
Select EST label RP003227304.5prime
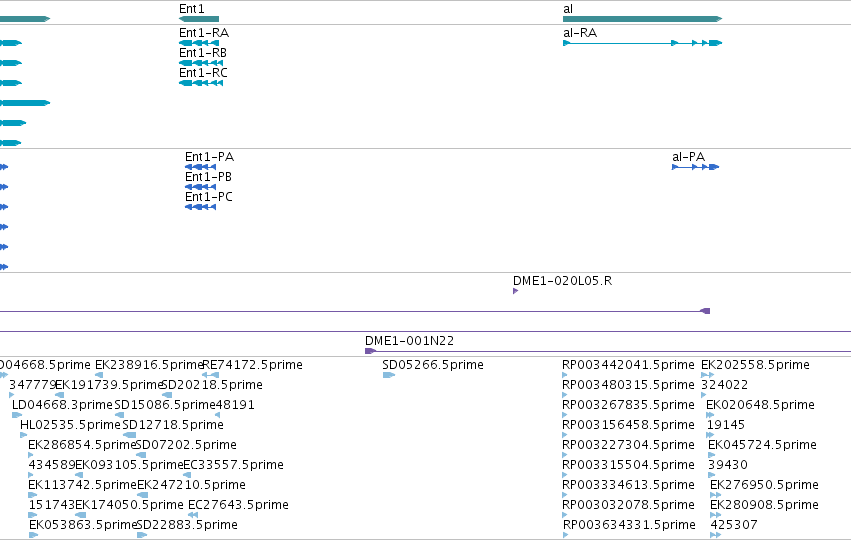coord(628,445)
